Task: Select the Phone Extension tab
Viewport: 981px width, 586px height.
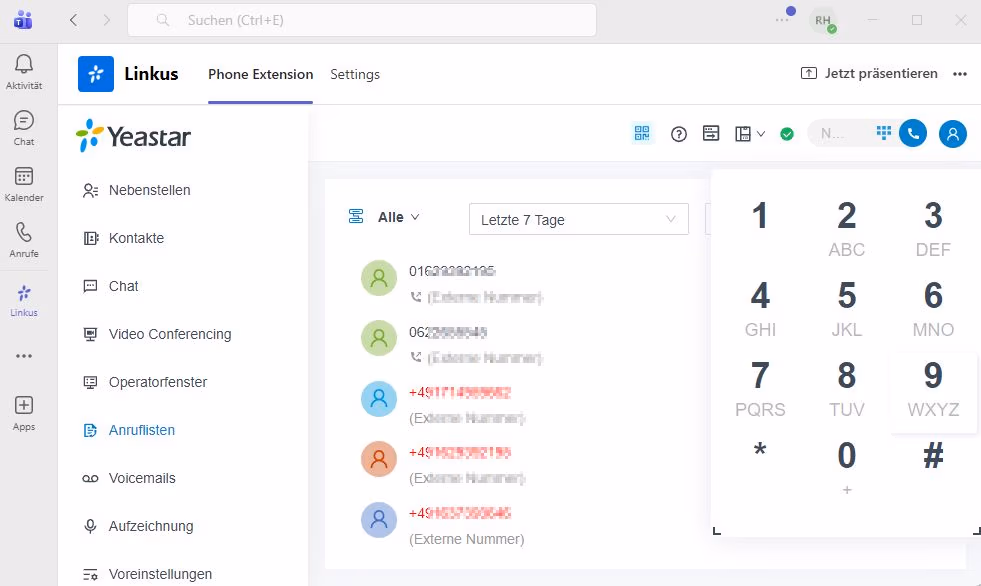Action: [260, 74]
